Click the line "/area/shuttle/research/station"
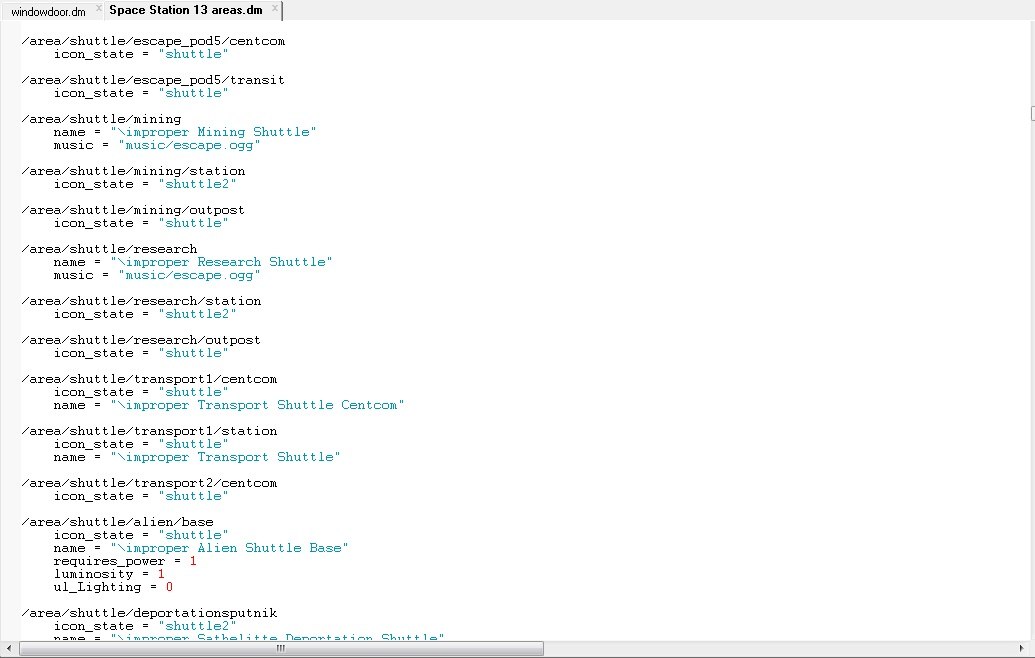 pos(141,301)
